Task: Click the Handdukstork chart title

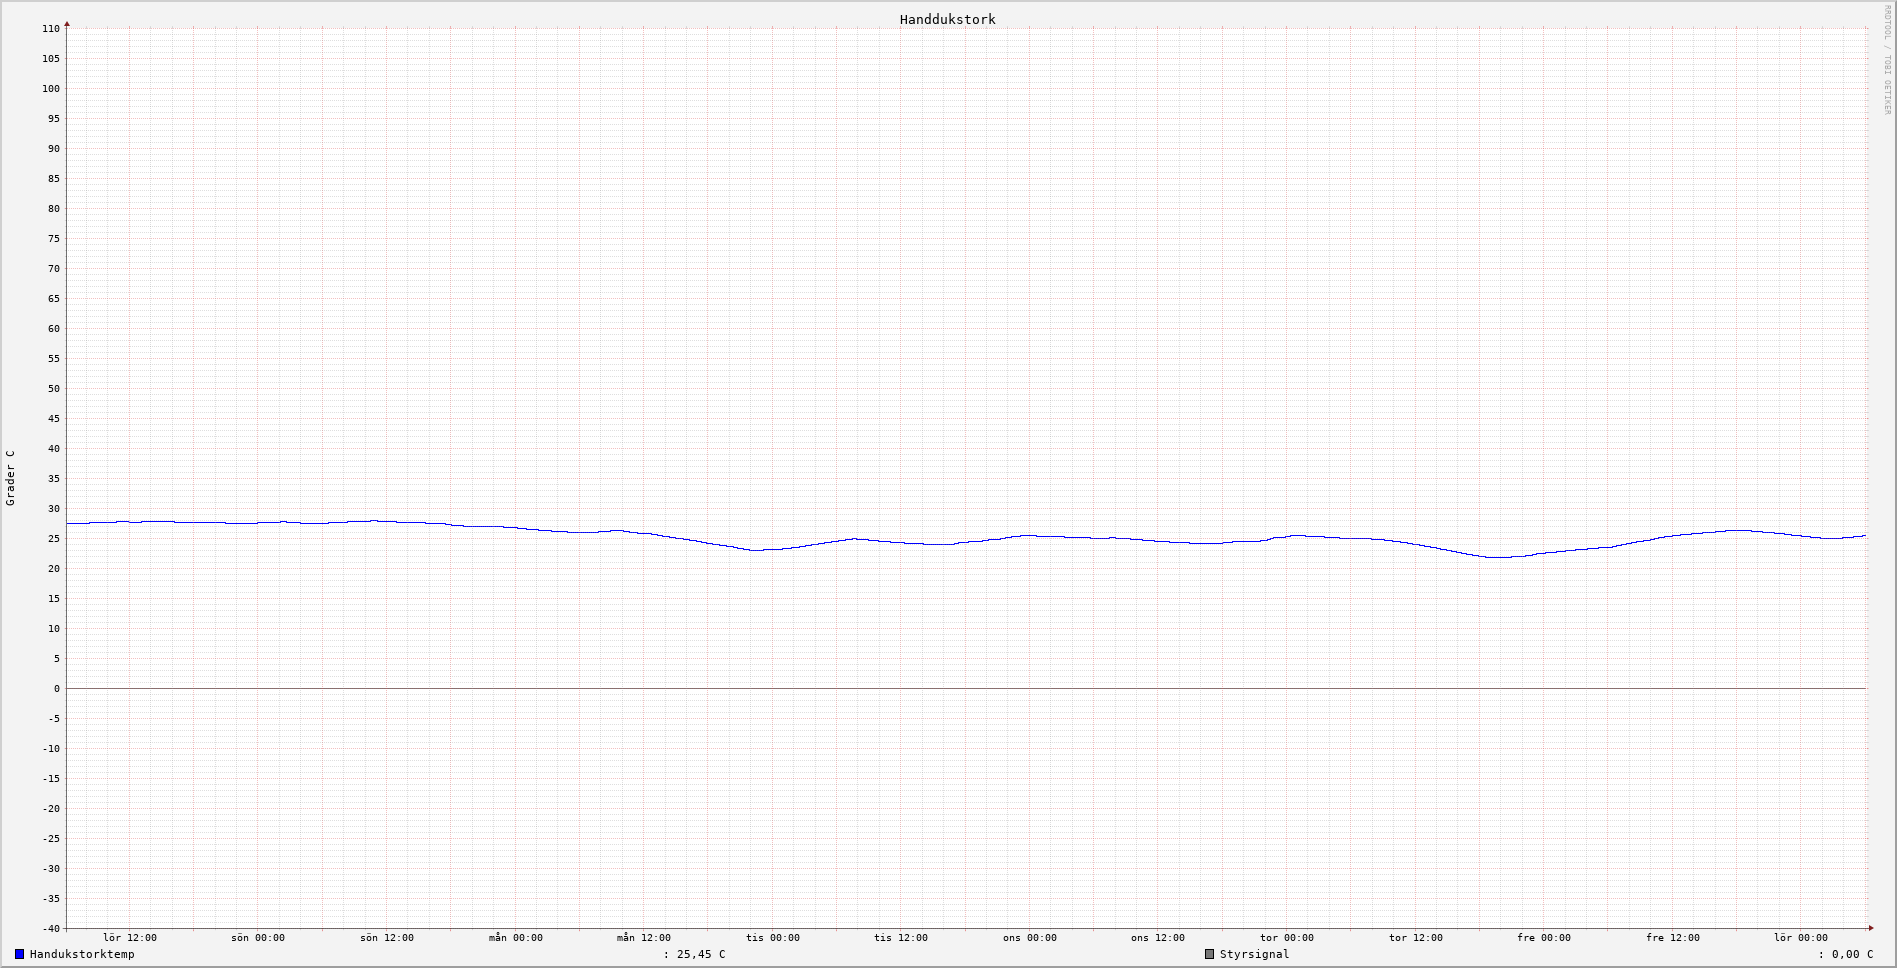Action: (x=947, y=19)
